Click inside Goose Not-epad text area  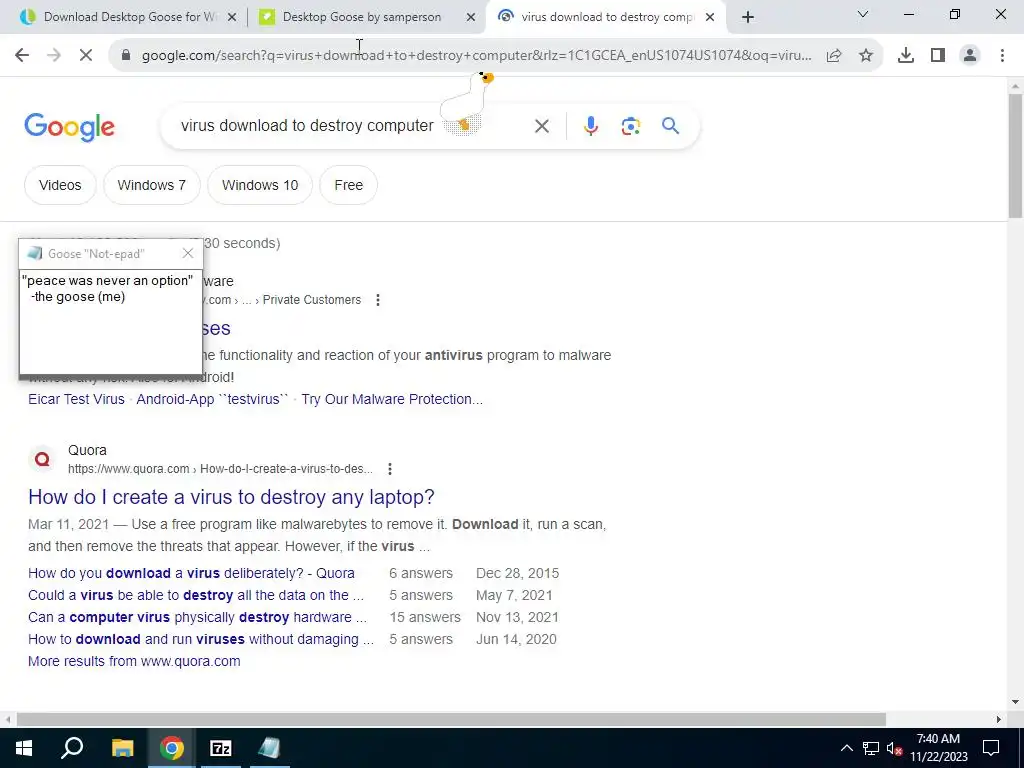tap(110, 322)
